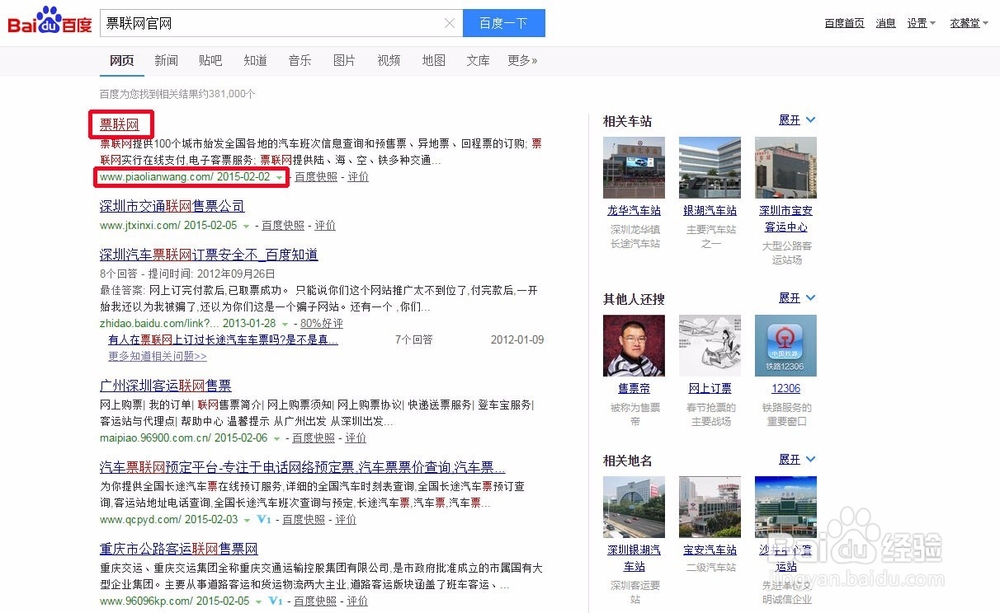
Task: Click the 宝安汽车站 thumbnail under 相关地名
Action: click(x=710, y=506)
